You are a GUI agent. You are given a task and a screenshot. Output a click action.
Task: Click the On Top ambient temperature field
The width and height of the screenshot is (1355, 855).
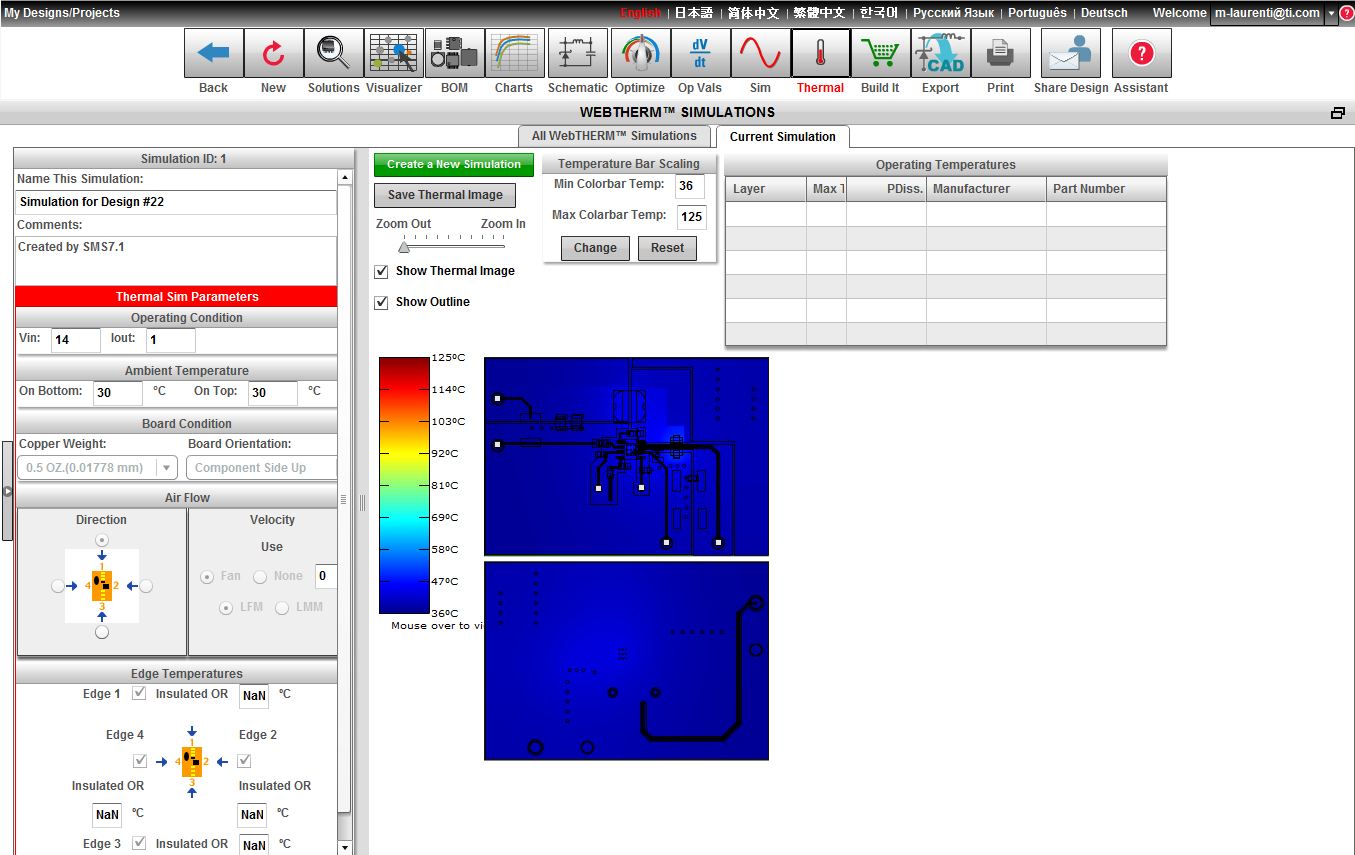coord(273,393)
